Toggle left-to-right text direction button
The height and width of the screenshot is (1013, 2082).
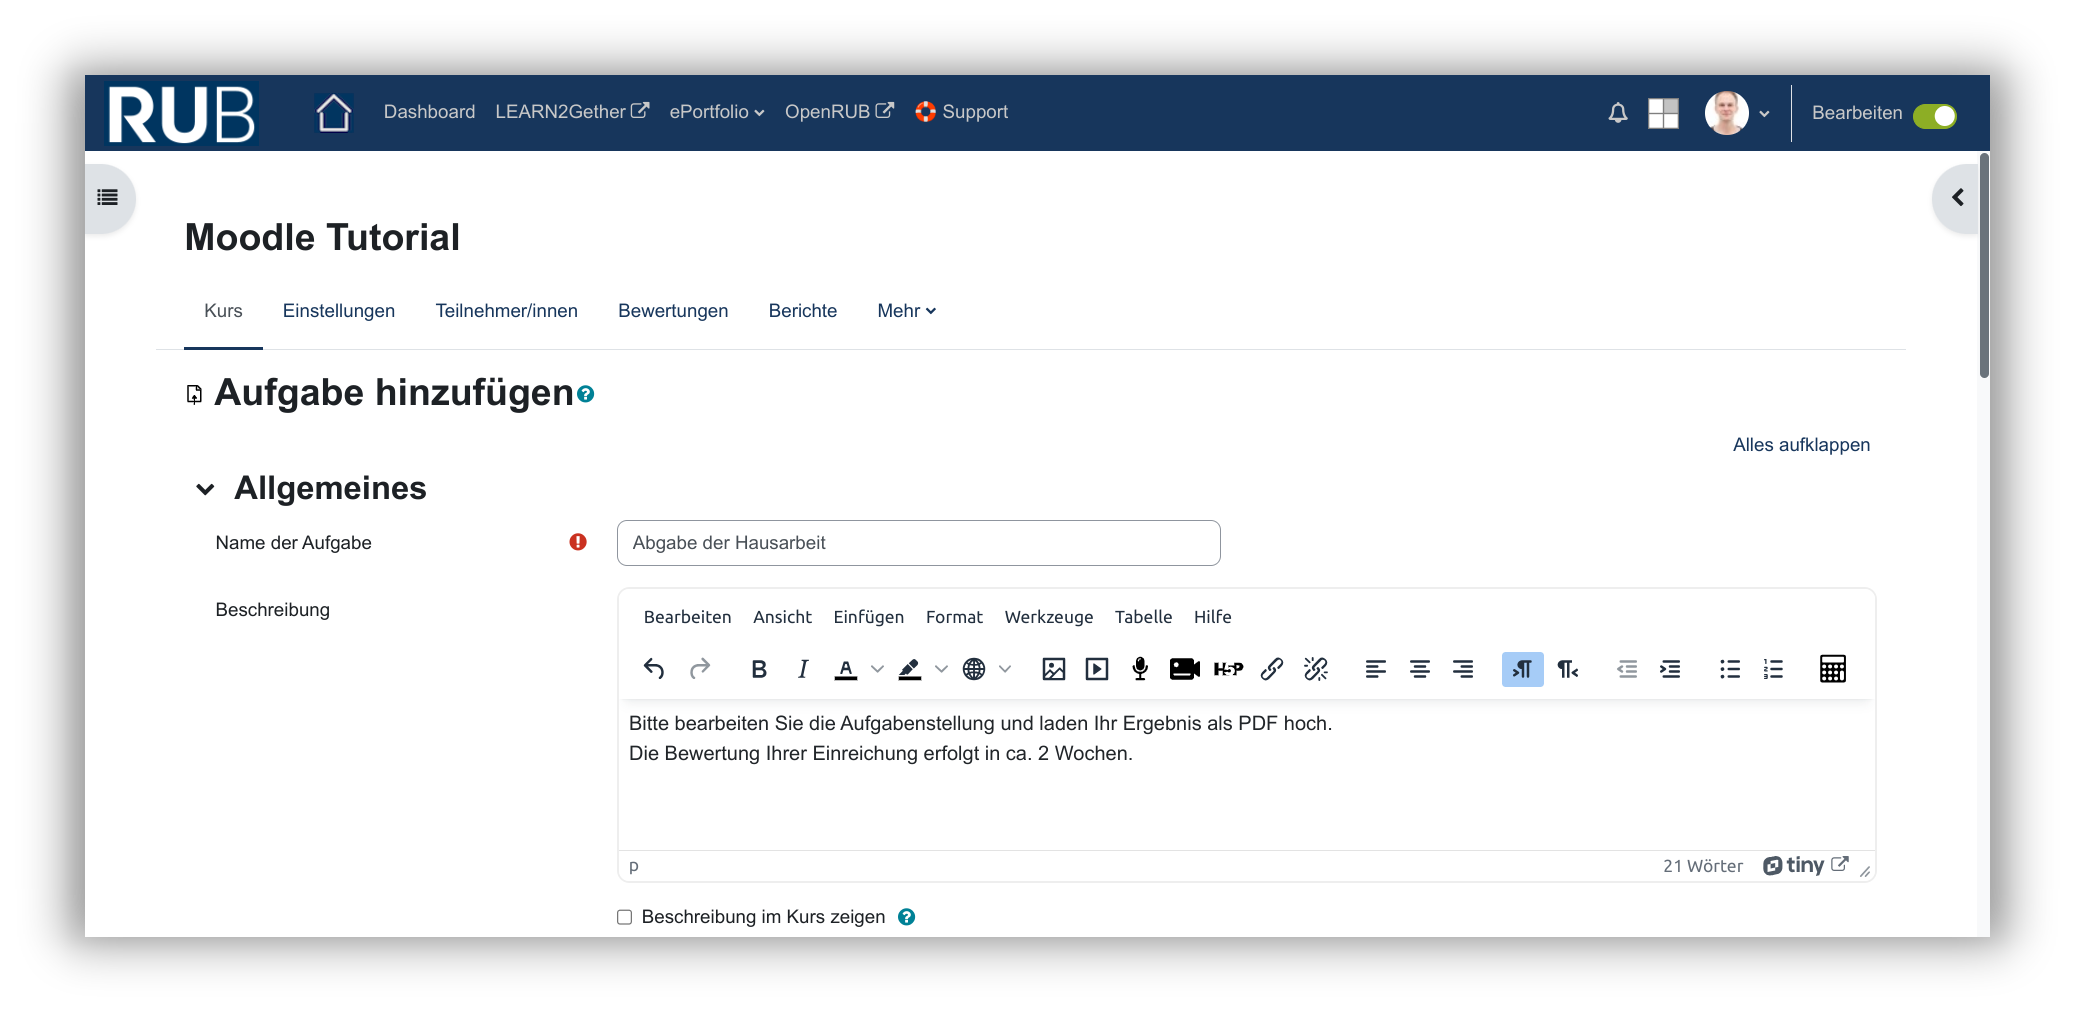(1522, 669)
